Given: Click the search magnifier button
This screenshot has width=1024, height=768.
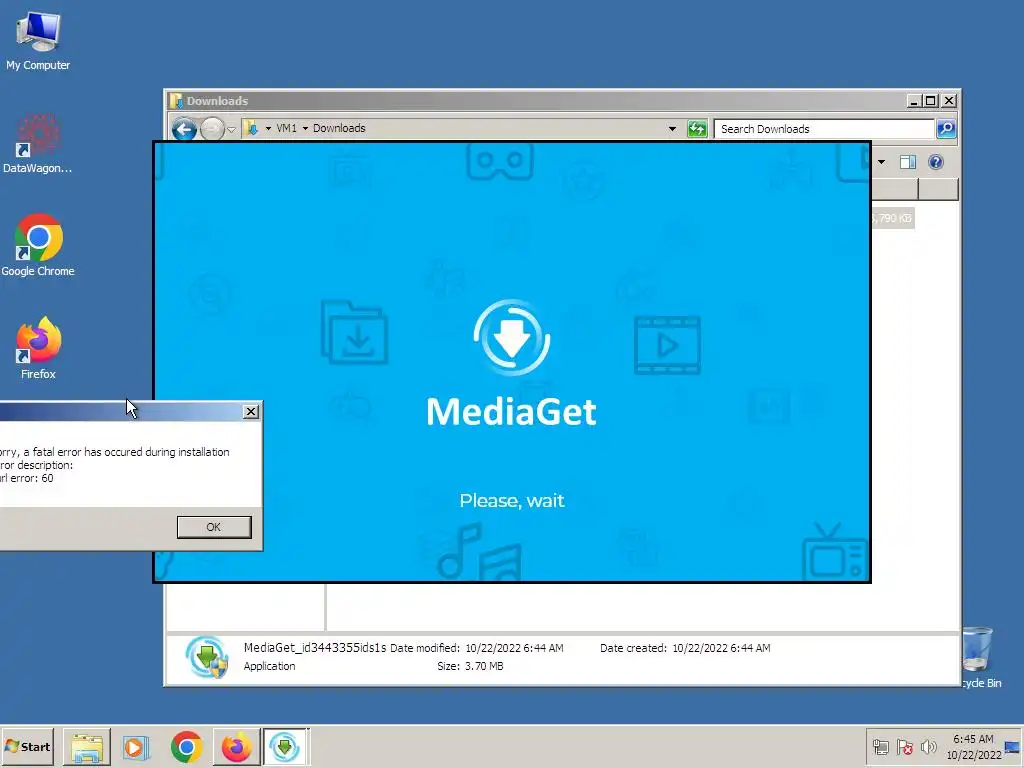Looking at the screenshot, I should click(x=946, y=129).
